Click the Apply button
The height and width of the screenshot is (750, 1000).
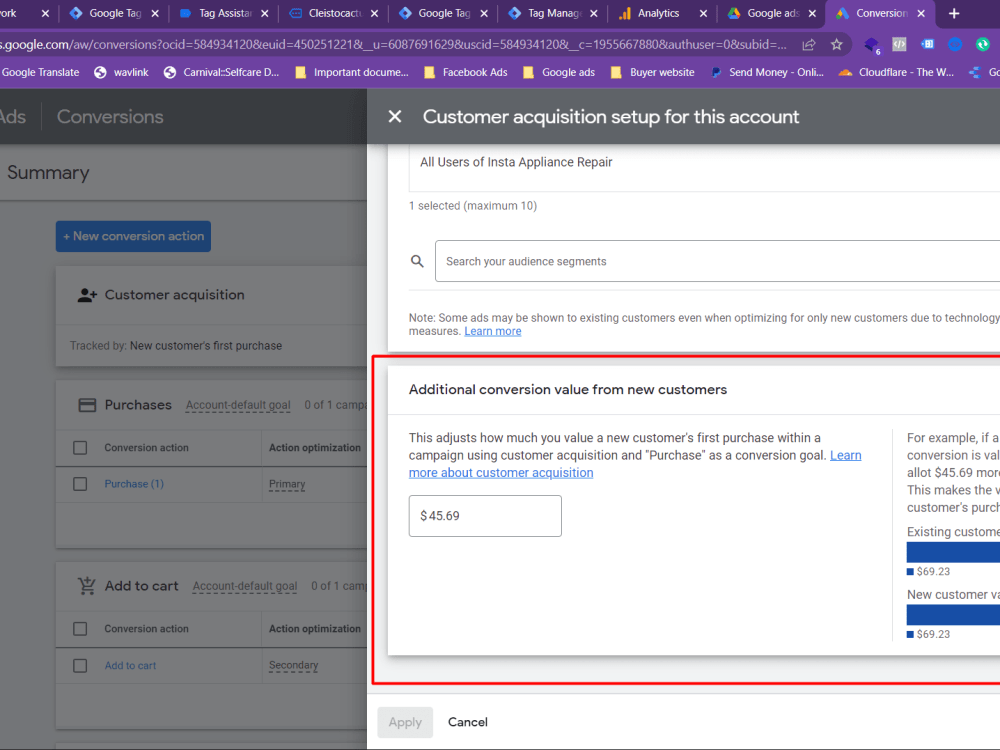405,722
